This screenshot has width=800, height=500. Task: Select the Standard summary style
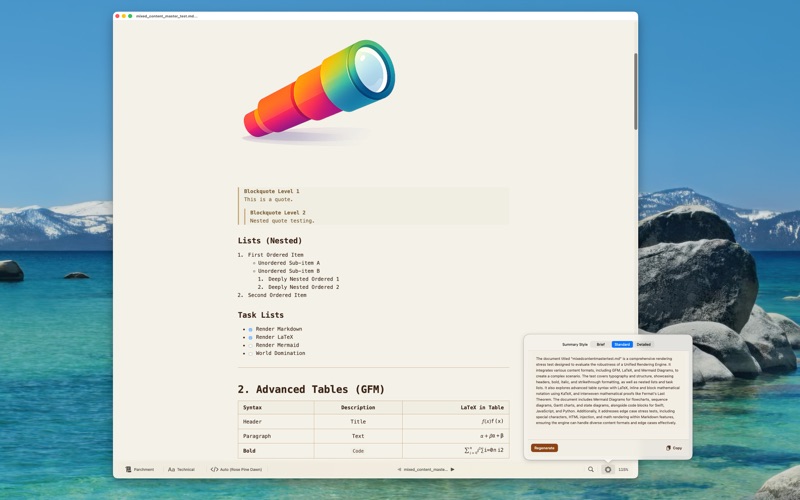622,344
